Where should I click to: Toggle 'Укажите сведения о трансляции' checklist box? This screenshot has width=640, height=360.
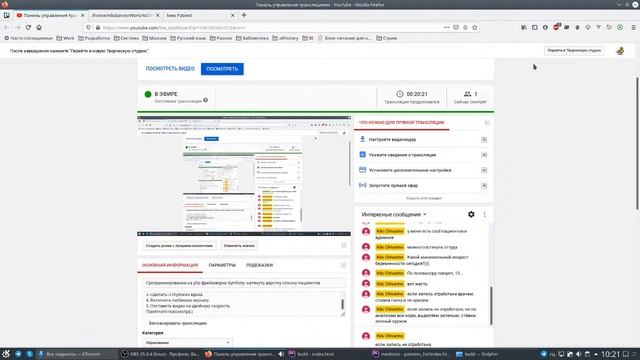484,155
